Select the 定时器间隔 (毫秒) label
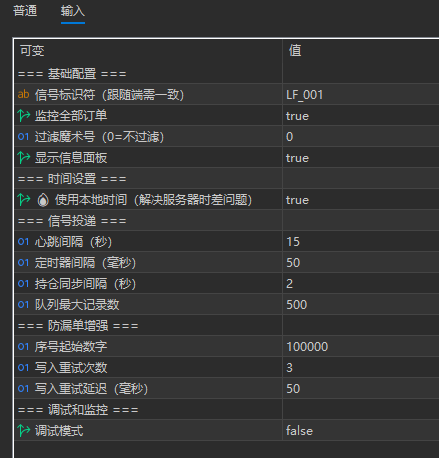Viewport: 439px width, 458px height. click(x=85, y=263)
